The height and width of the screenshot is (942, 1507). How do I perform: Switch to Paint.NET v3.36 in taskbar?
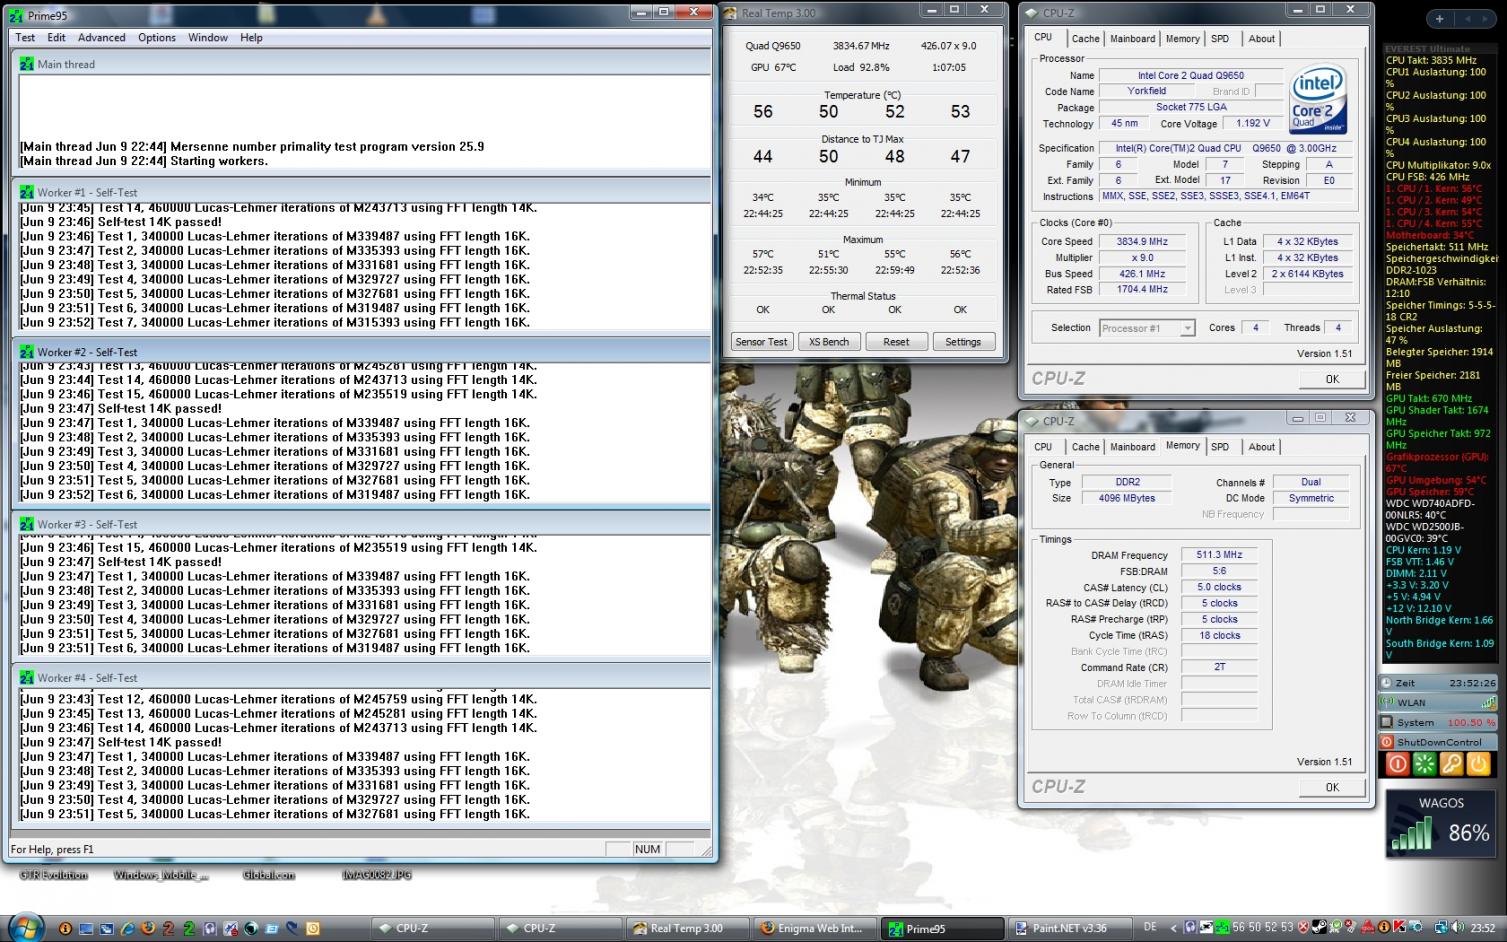pos(1069,928)
